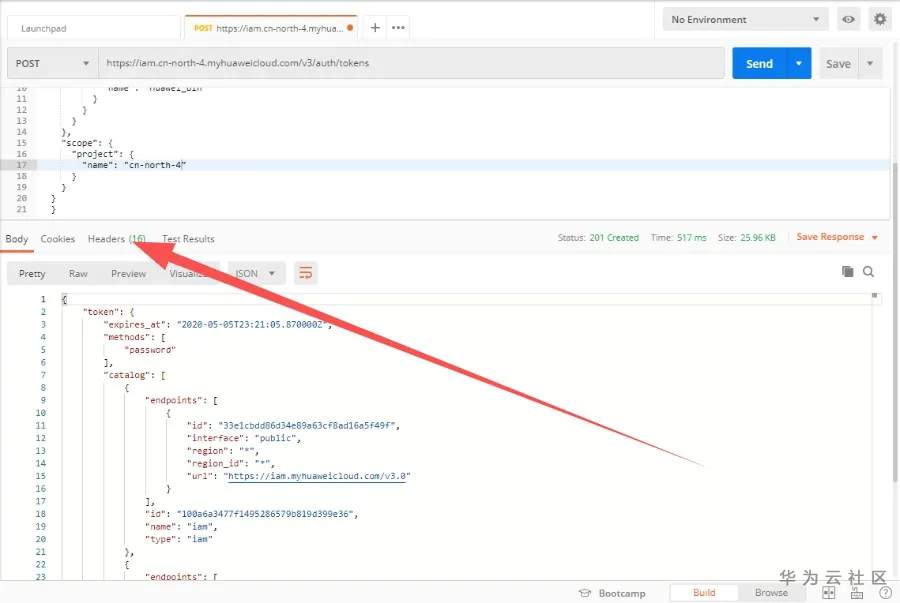900x603 pixels.
Task: Select Pretty response view
Action: point(32,273)
